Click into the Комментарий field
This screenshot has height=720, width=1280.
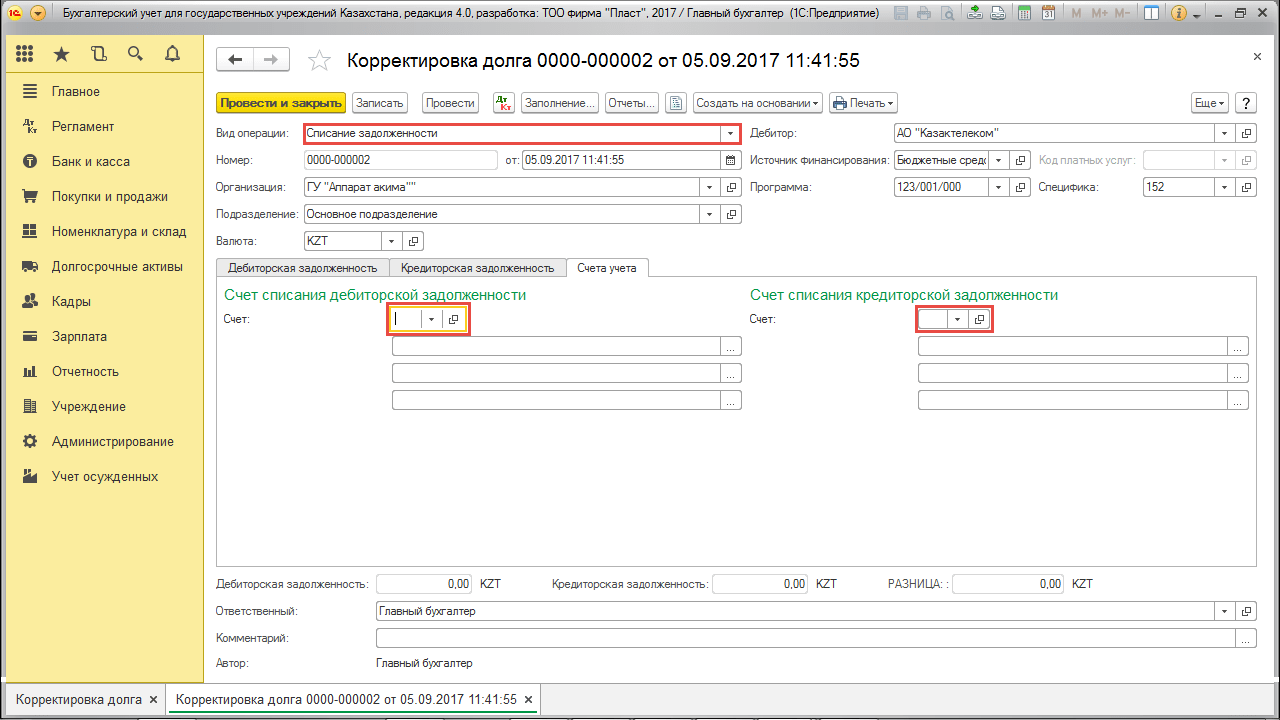(x=805, y=638)
